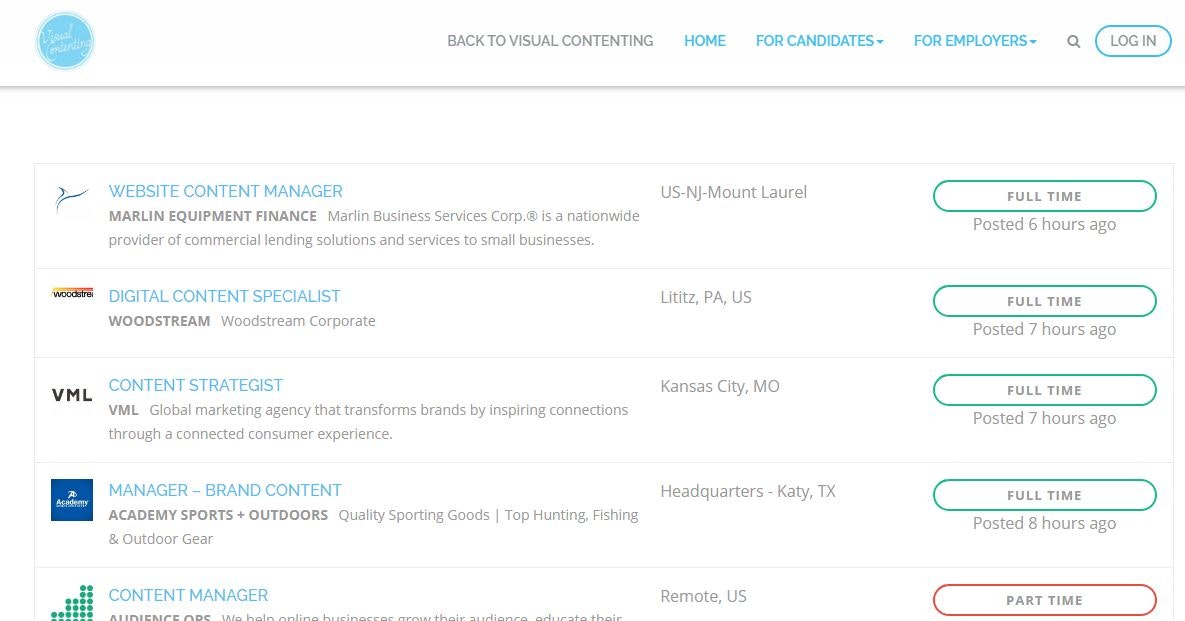Click the CONTENT STRATEGIST job title
Screen dimensions: 1185x621
(196, 385)
